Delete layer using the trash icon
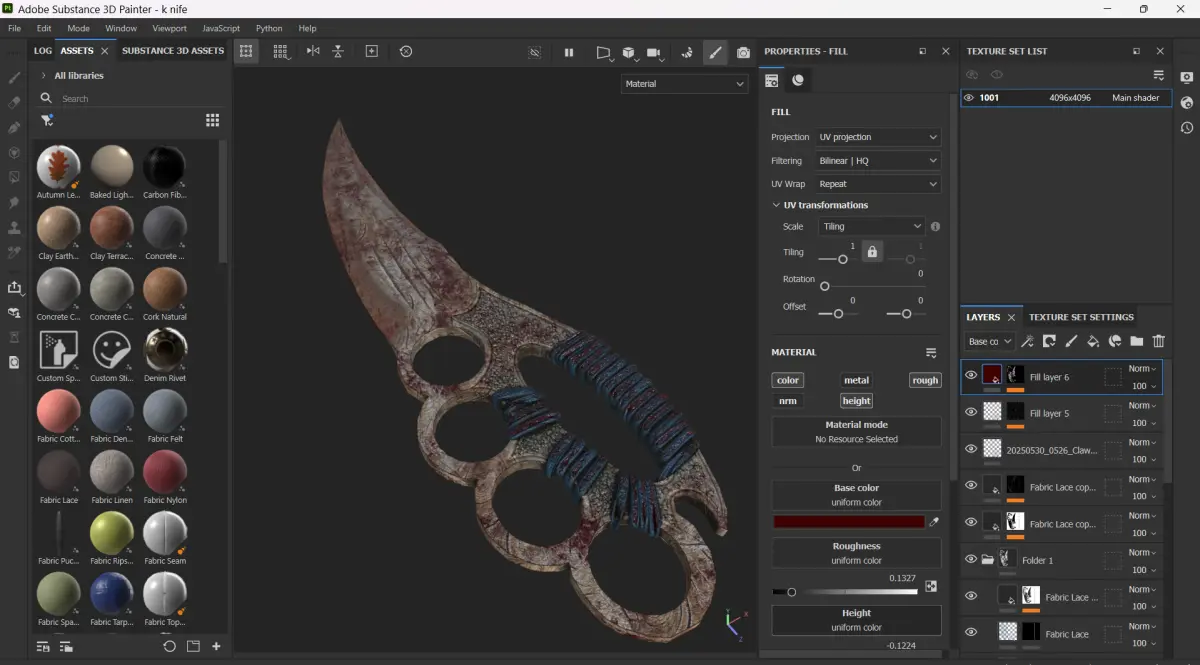The height and width of the screenshot is (665, 1200). tap(1159, 341)
